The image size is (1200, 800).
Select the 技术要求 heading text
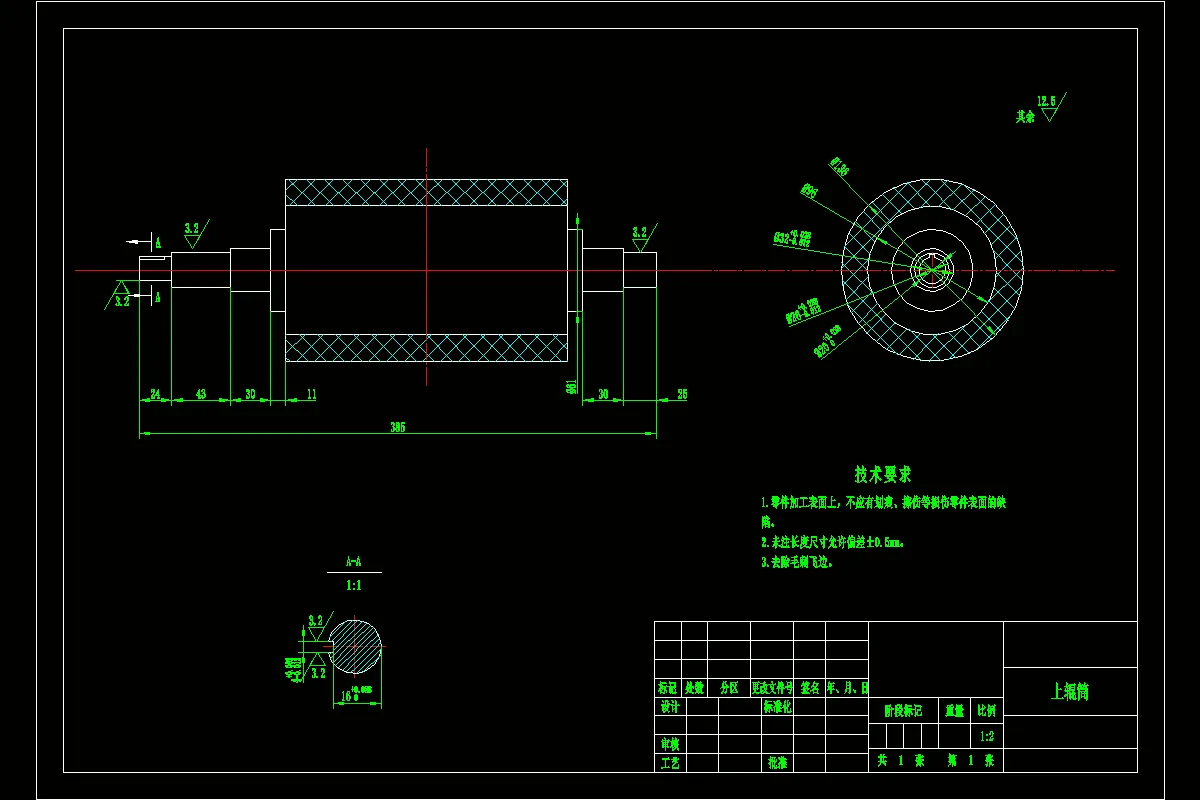[x=882, y=474]
